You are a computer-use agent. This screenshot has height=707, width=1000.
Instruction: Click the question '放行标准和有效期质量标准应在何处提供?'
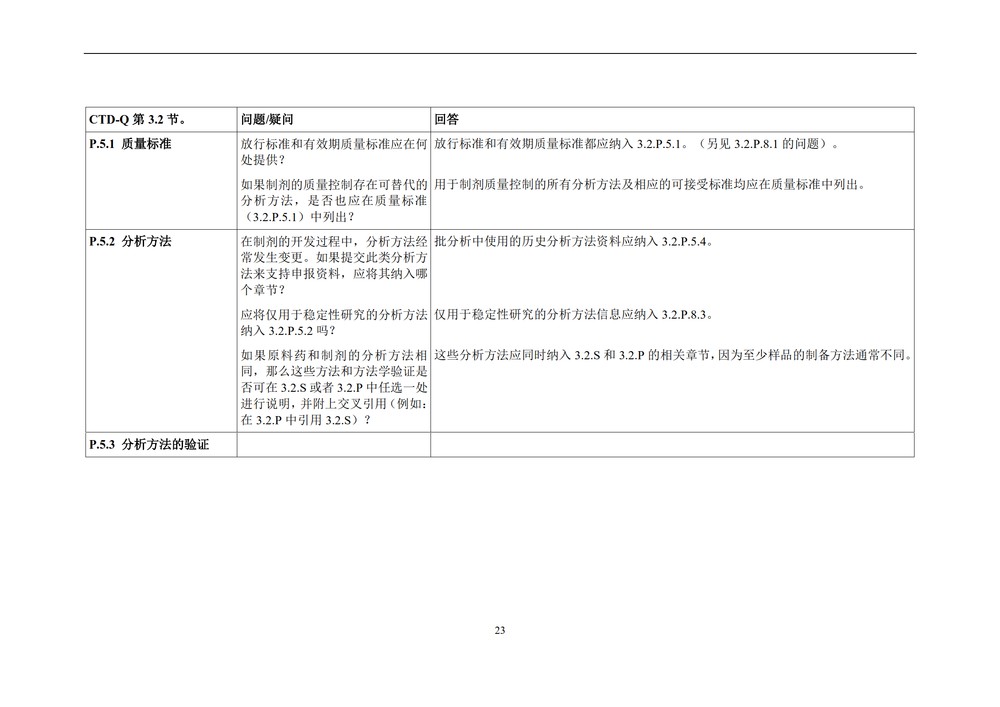(x=334, y=152)
